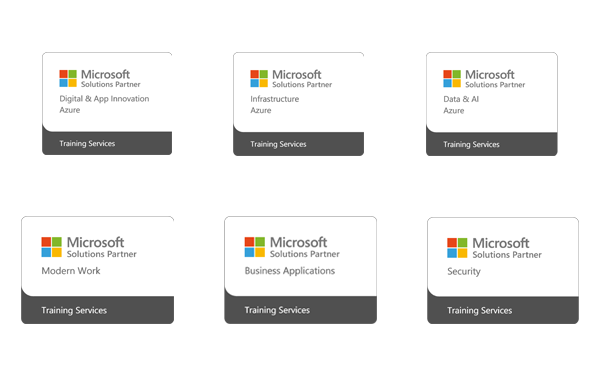Click Training Services bar on Data & AI badge
Viewport: 600px width, 371px height.
click(492, 144)
